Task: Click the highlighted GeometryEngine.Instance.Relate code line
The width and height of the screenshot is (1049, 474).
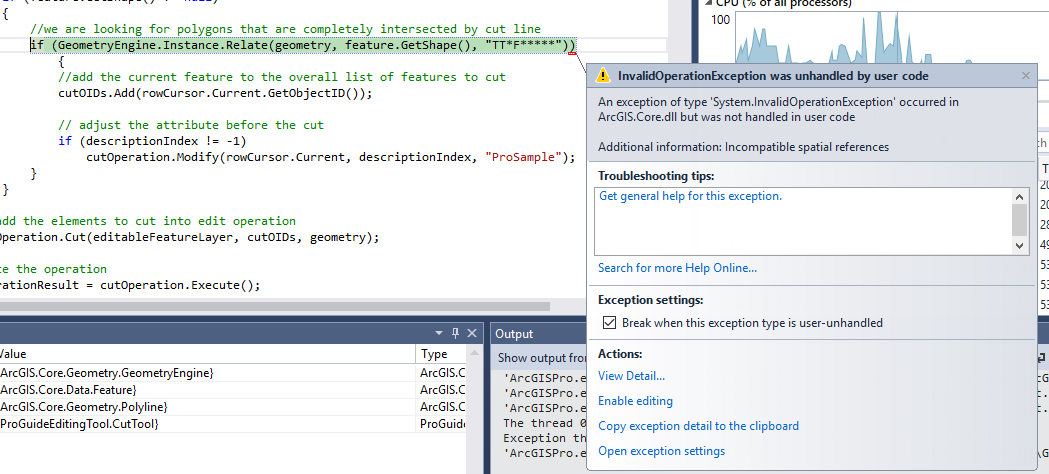Action: [303, 45]
